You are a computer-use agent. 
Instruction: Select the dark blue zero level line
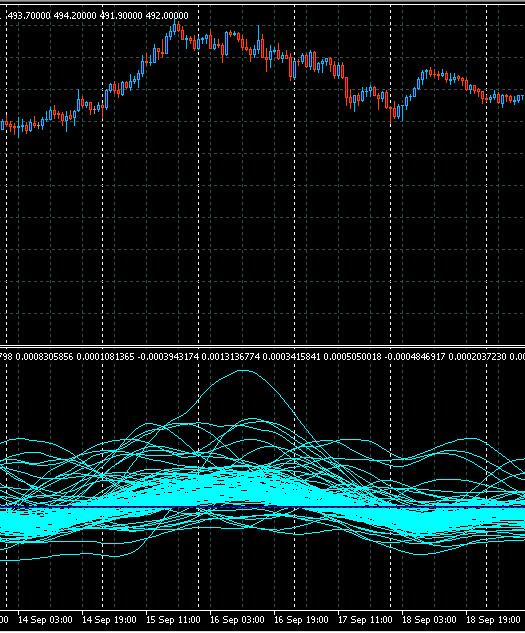262,507
